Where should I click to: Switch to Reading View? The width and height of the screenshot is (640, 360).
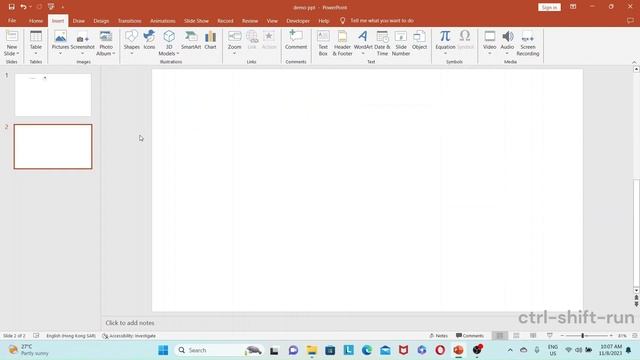tap(533, 336)
